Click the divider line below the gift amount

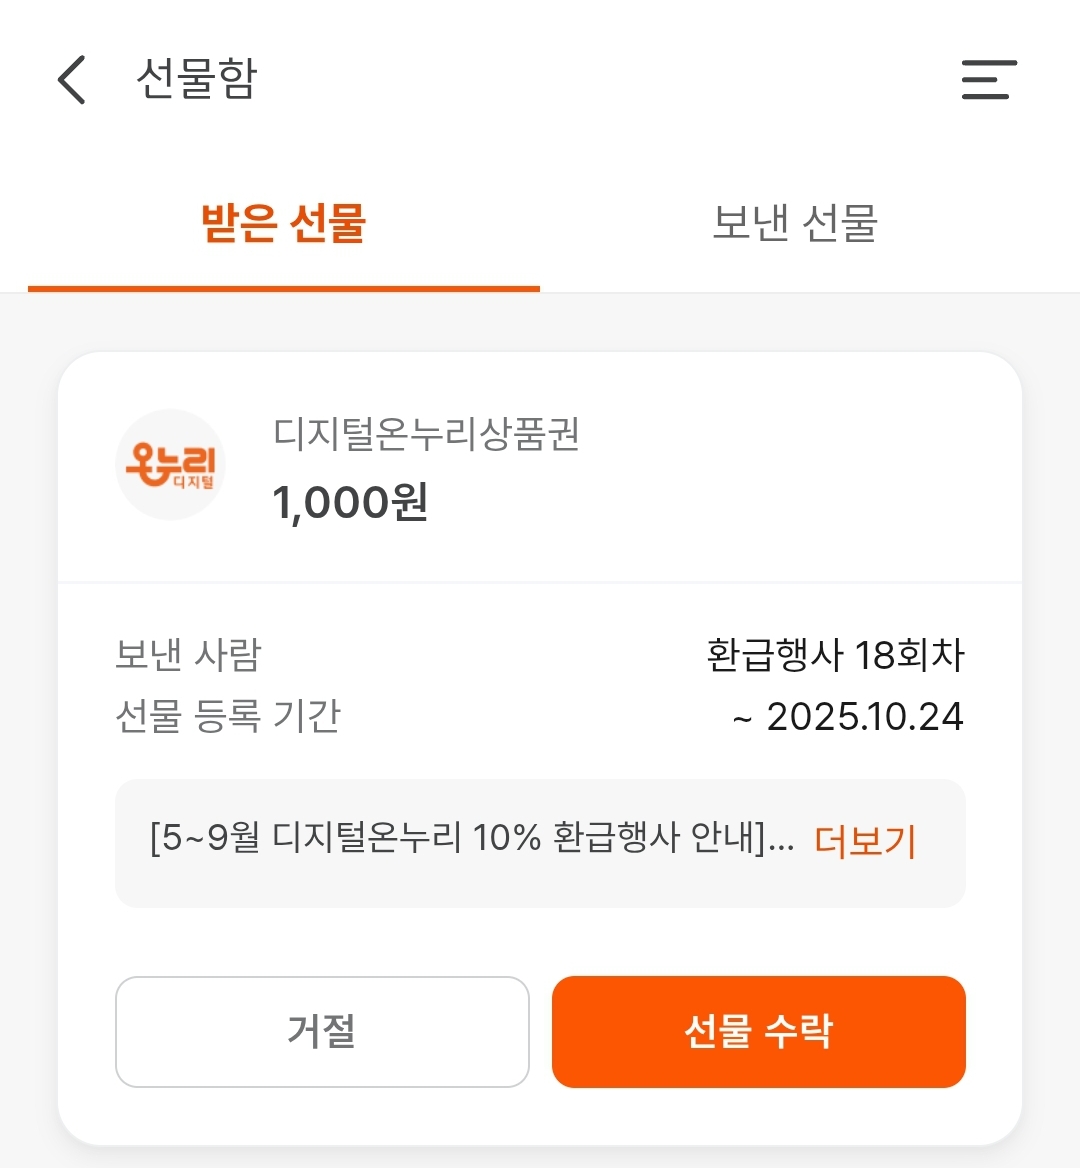click(x=540, y=582)
